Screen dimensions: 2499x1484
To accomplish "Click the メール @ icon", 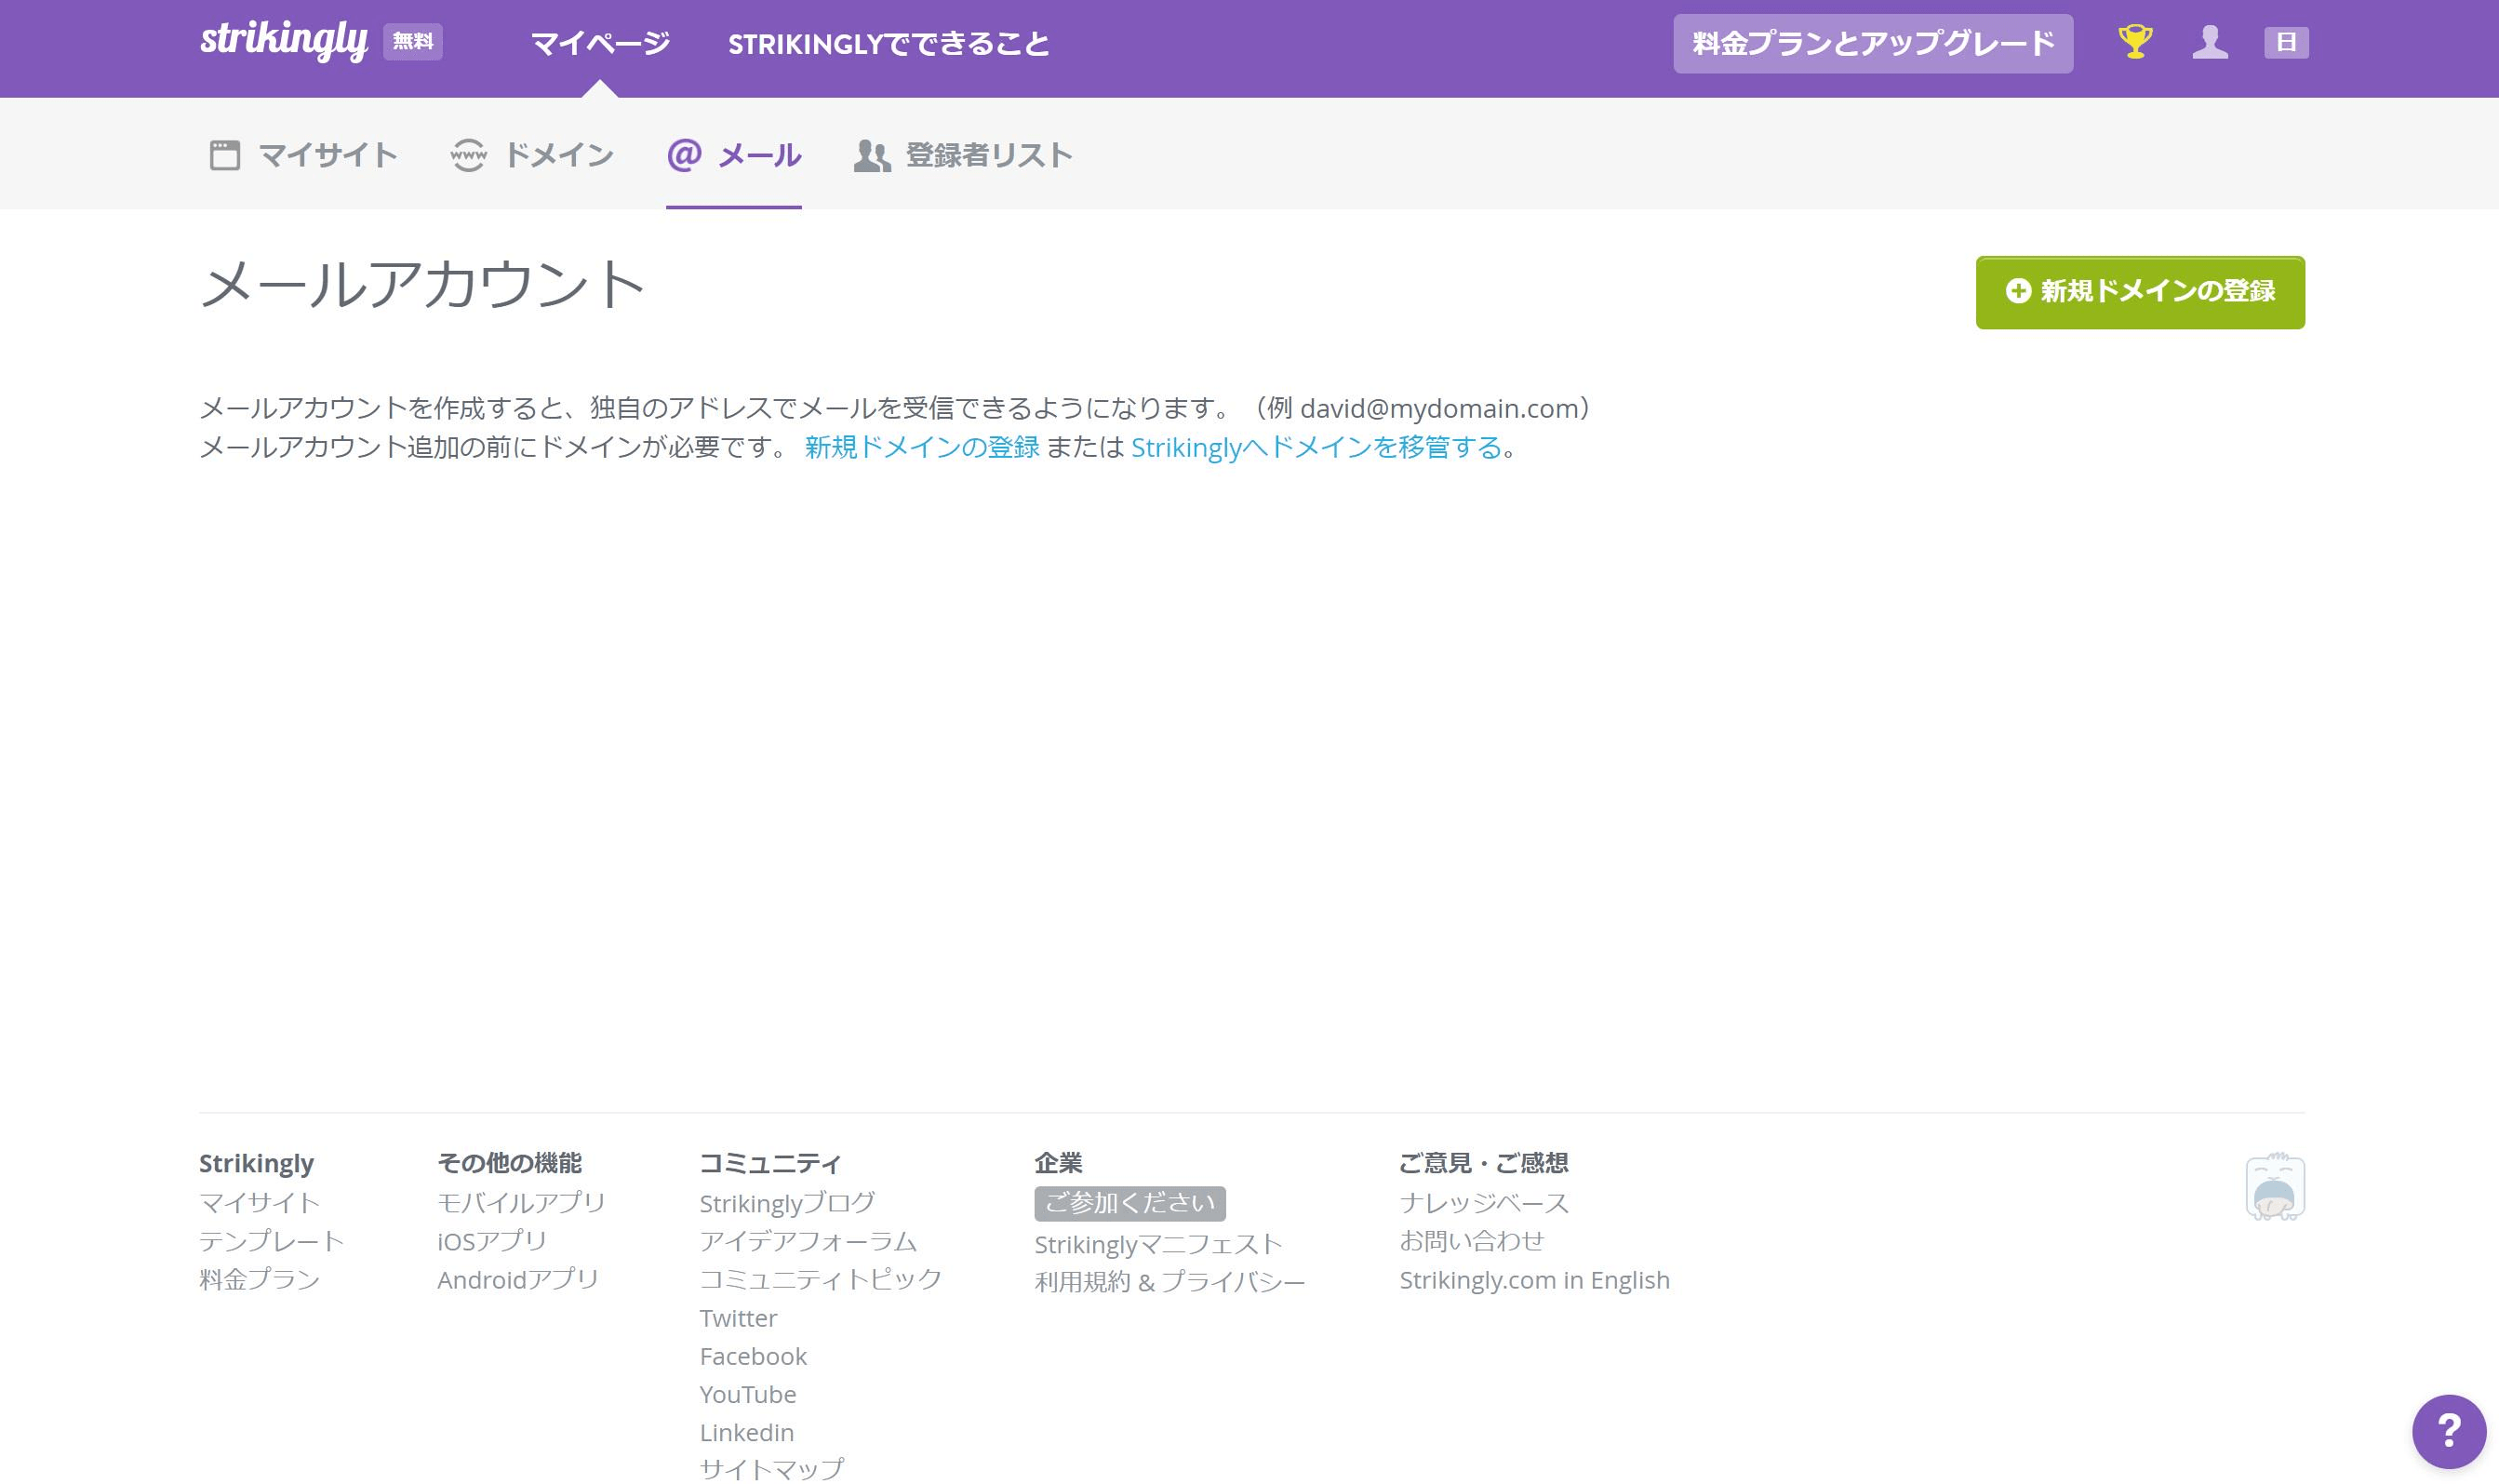I will [x=683, y=156].
